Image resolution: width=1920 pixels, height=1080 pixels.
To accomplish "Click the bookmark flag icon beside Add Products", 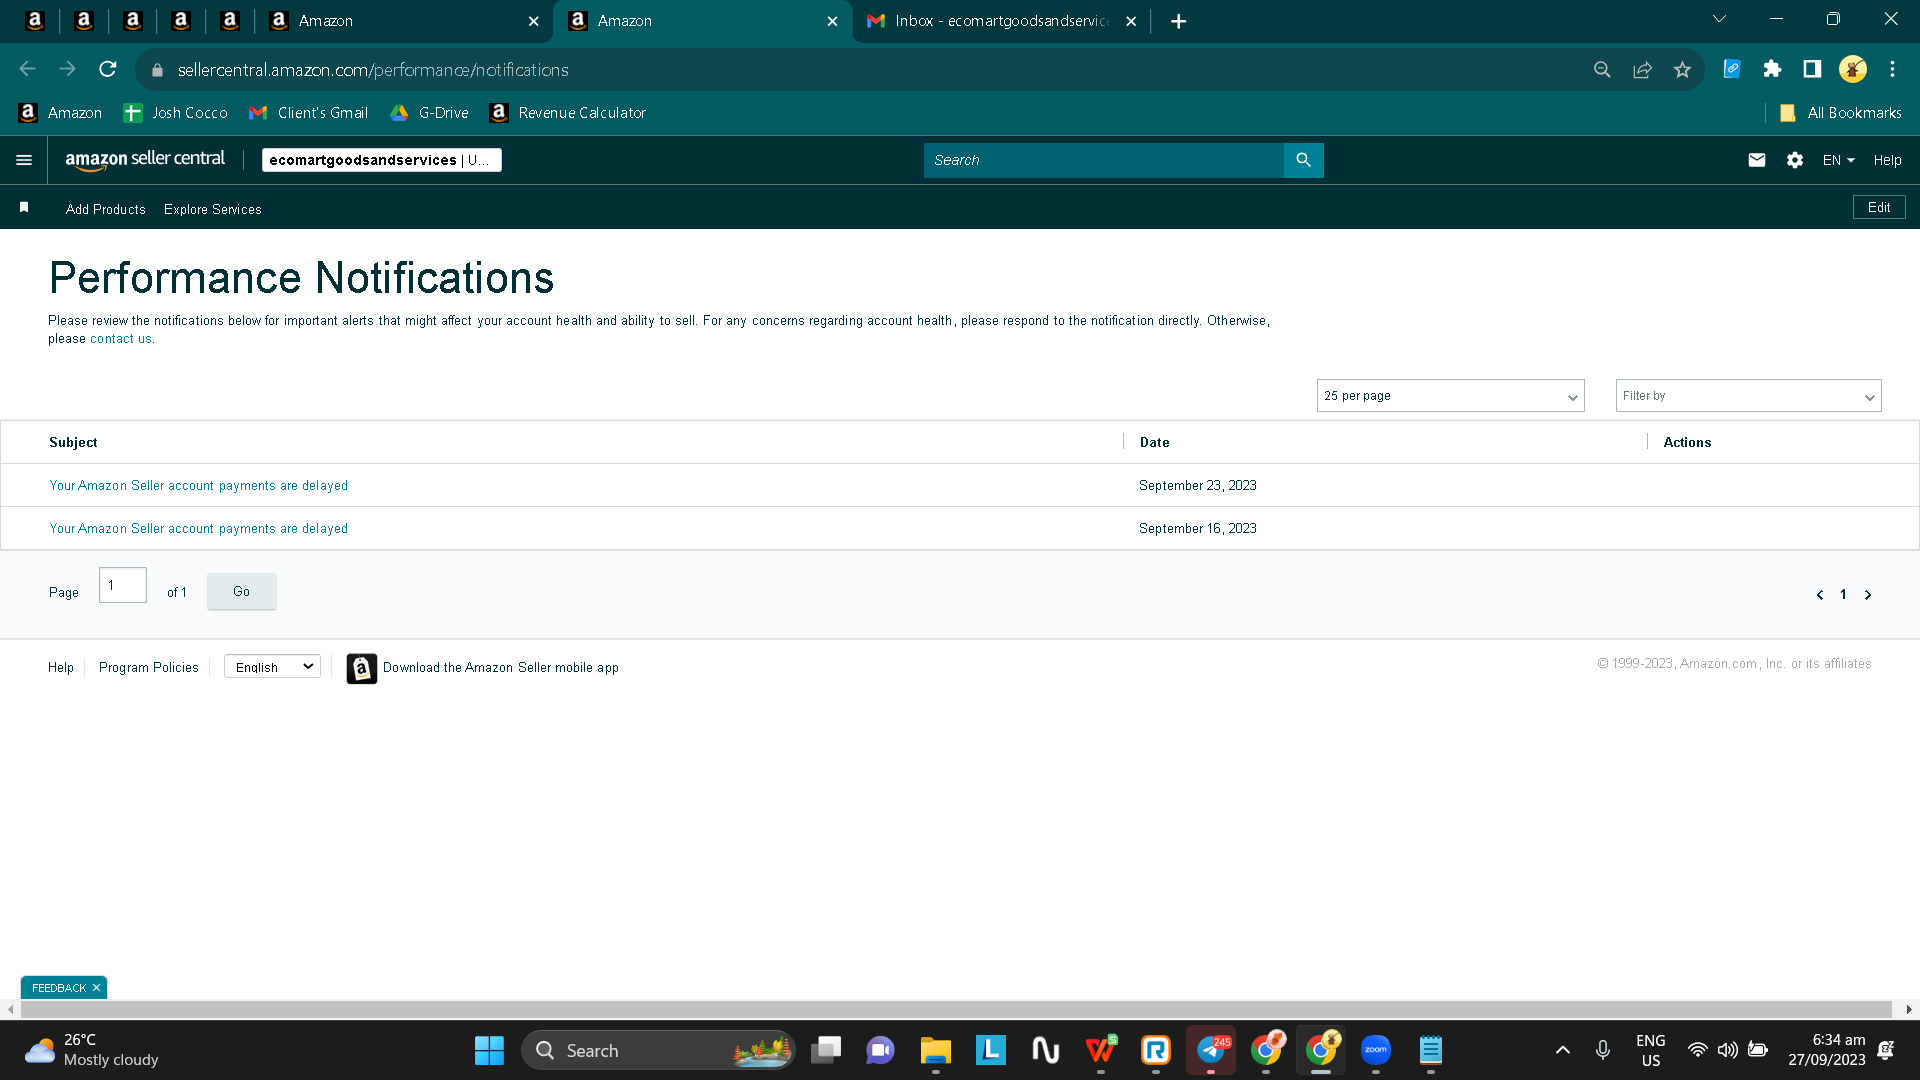I will pos(24,207).
